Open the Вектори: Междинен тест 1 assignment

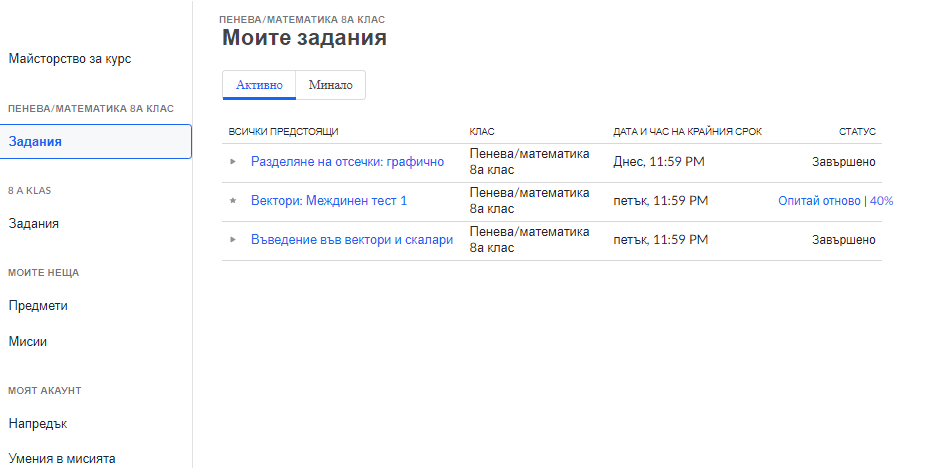pyautogui.click(x=329, y=201)
